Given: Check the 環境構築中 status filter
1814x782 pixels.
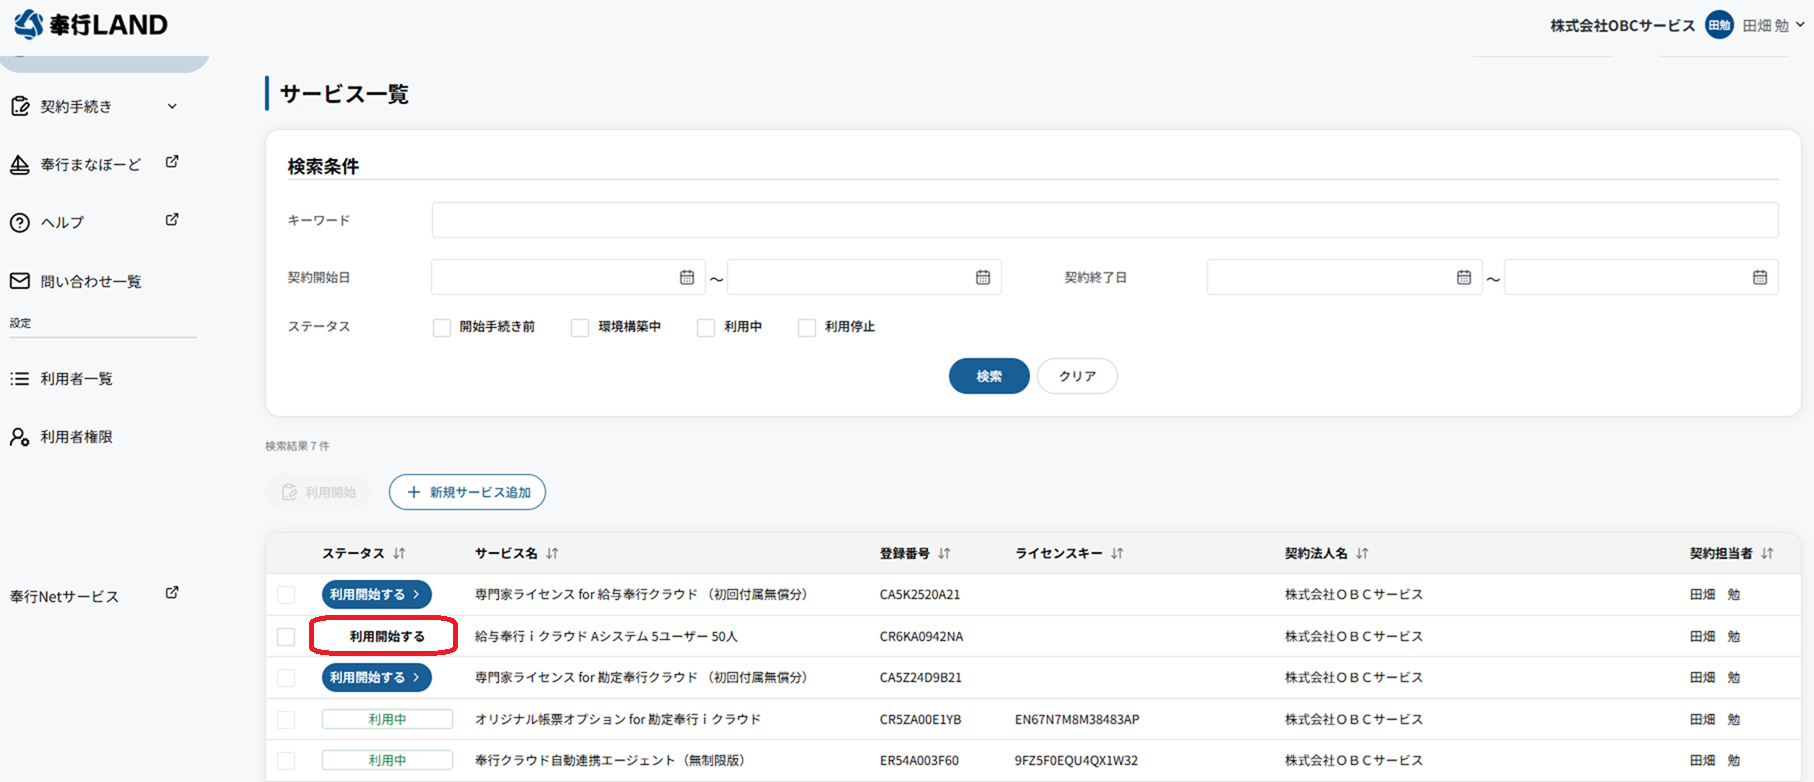Looking at the screenshot, I should coord(580,328).
